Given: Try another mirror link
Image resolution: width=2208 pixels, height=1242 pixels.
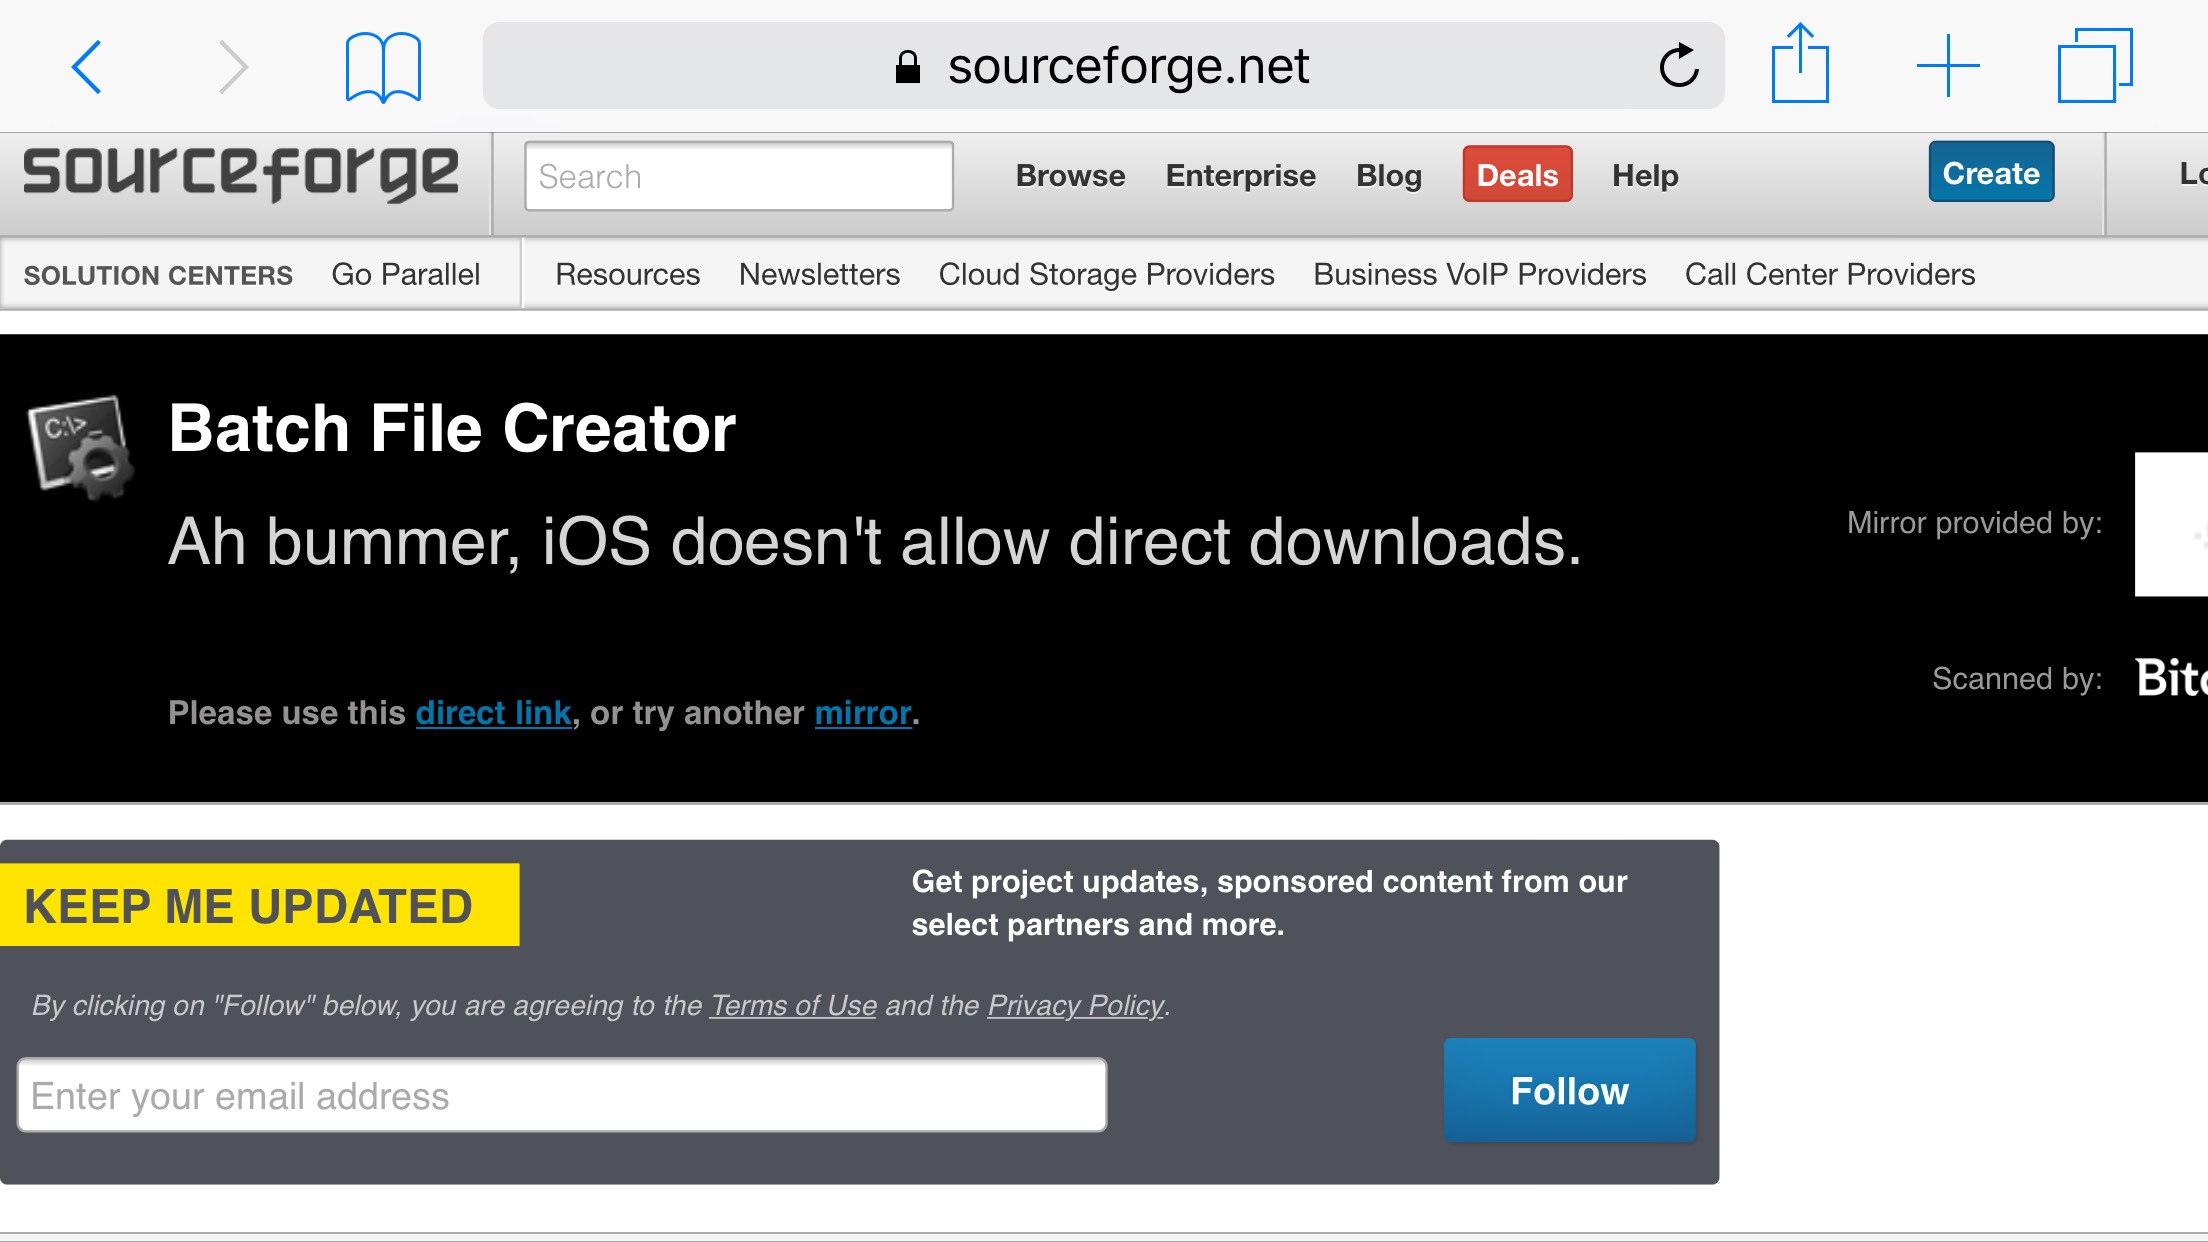Looking at the screenshot, I should [862, 713].
